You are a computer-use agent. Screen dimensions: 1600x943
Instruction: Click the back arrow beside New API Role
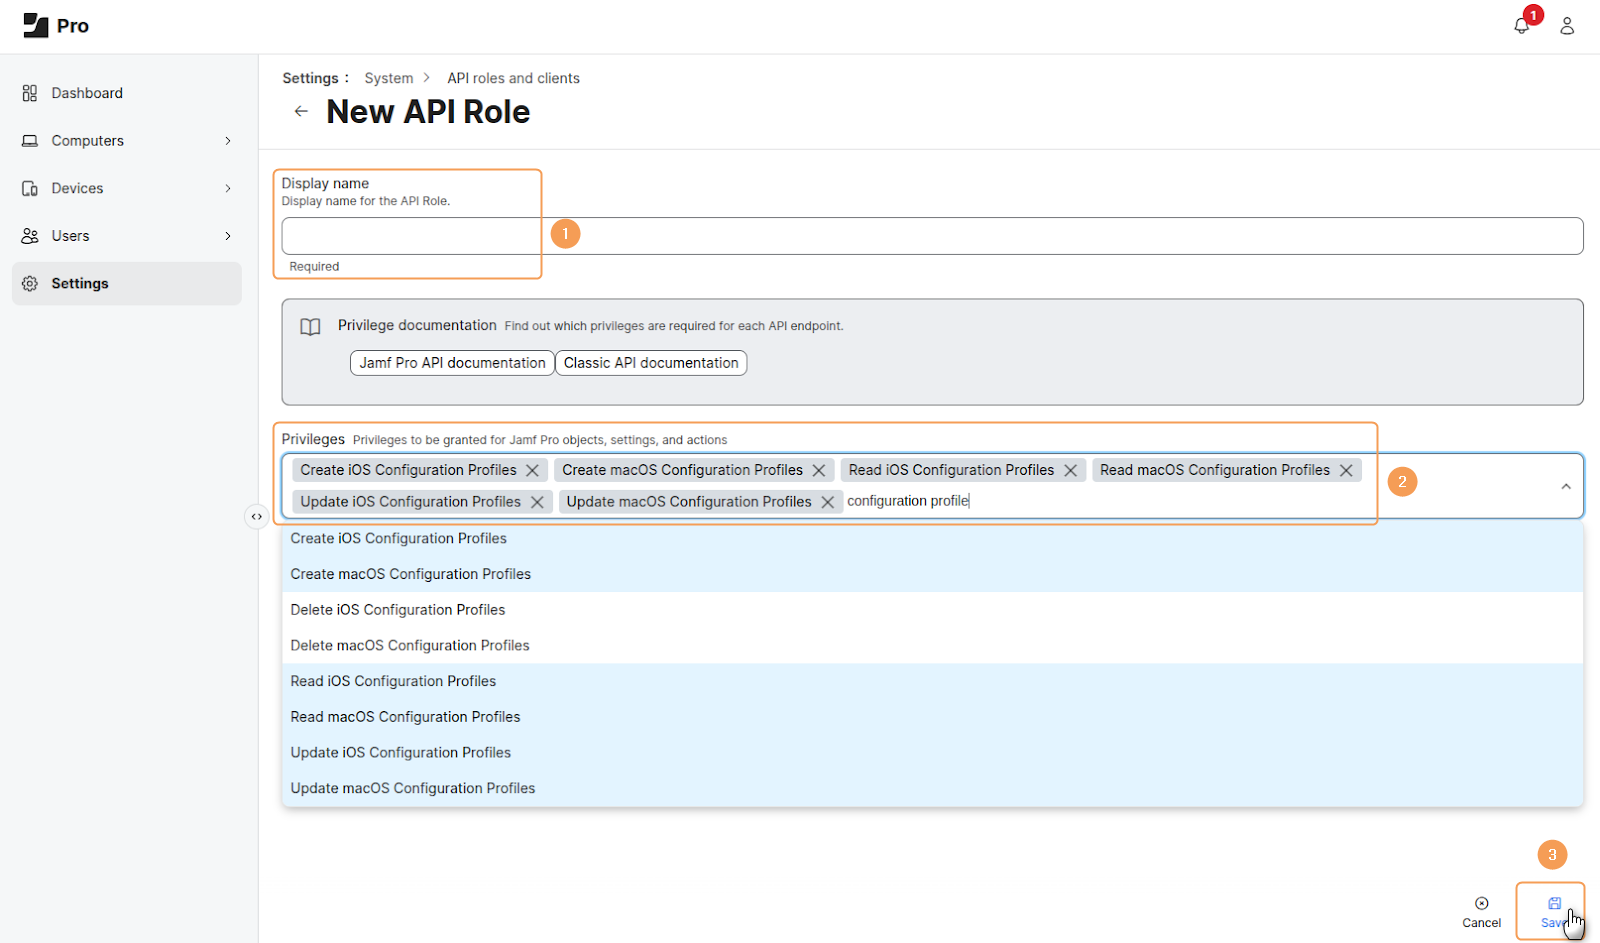tap(301, 111)
